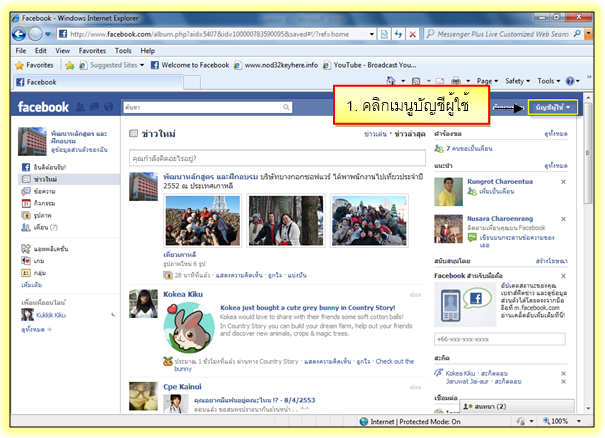Open the first snowy group photo thumbnail
Image resolution: width=605 pixels, height=438 pixels.
click(203, 221)
